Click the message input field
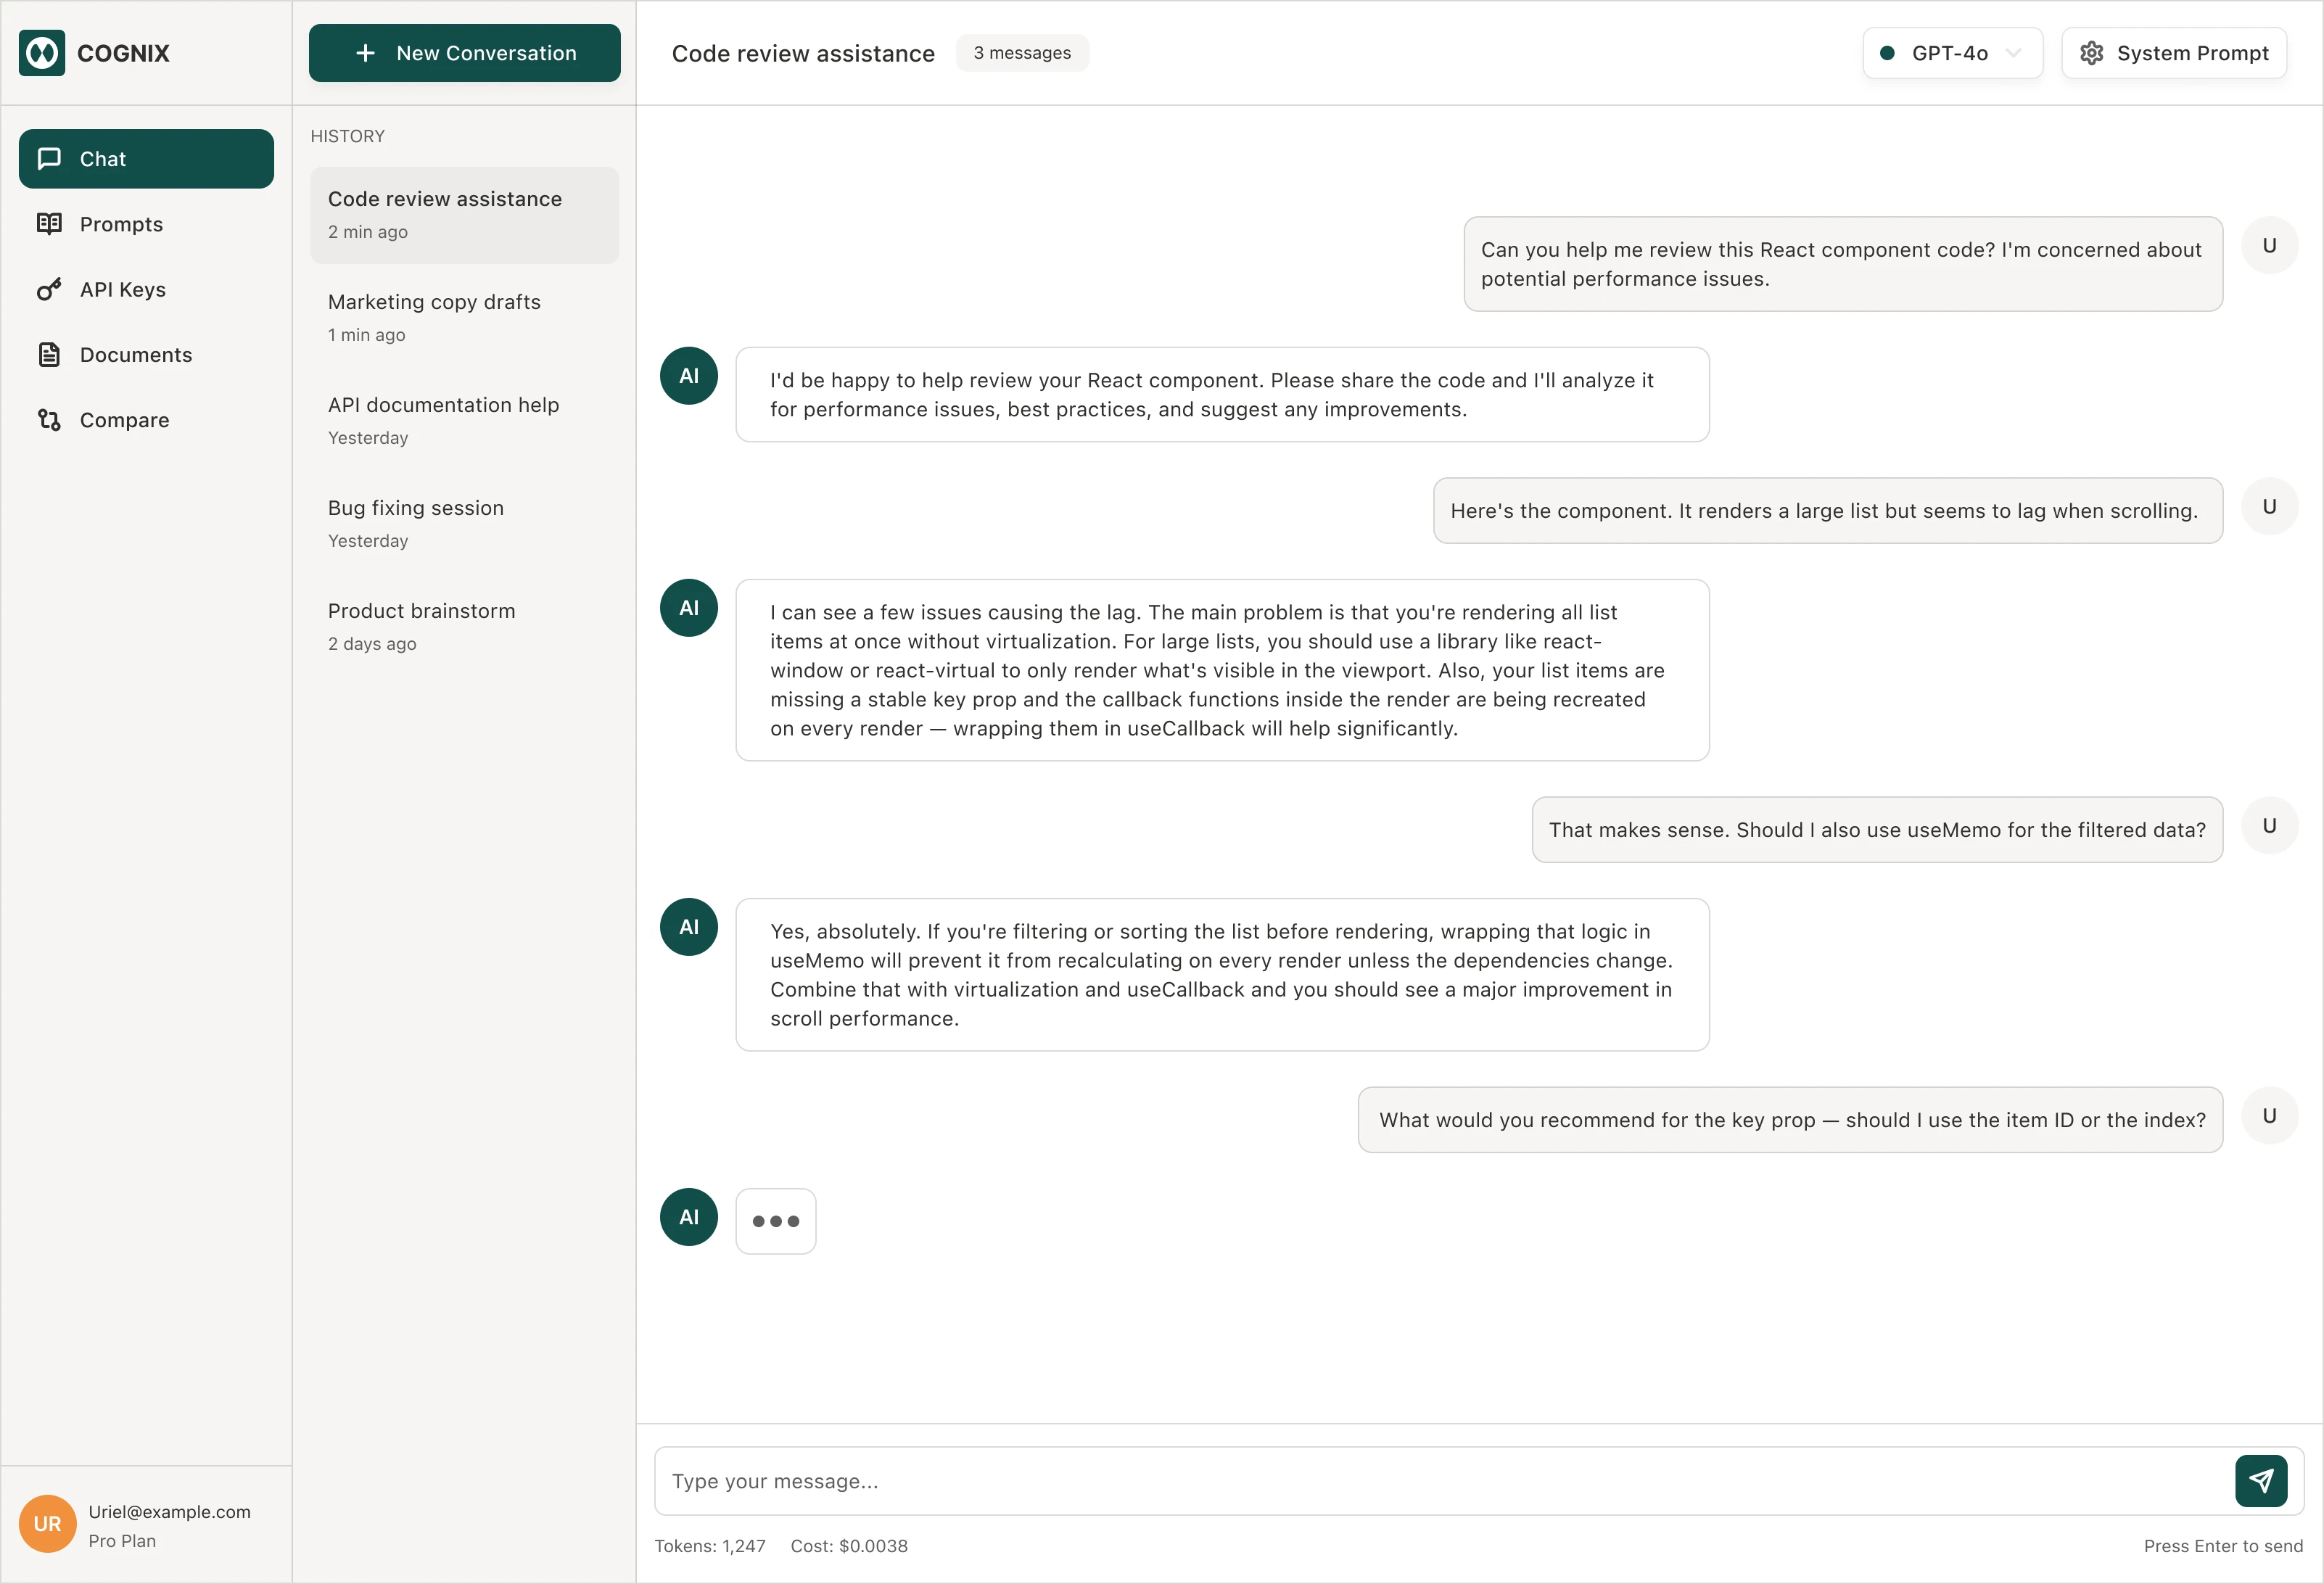 click(x=1440, y=1480)
